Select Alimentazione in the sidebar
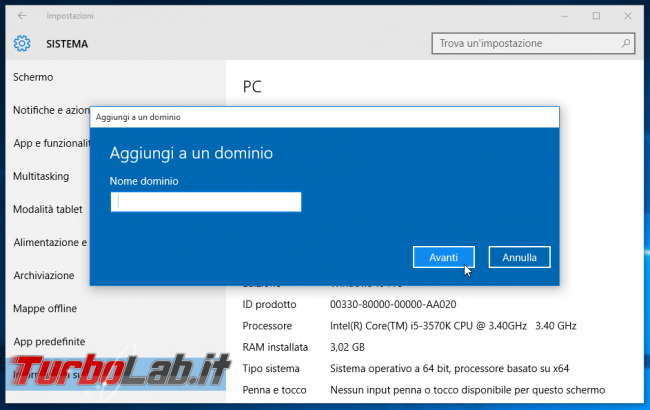The width and height of the screenshot is (650, 410). (x=50, y=242)
